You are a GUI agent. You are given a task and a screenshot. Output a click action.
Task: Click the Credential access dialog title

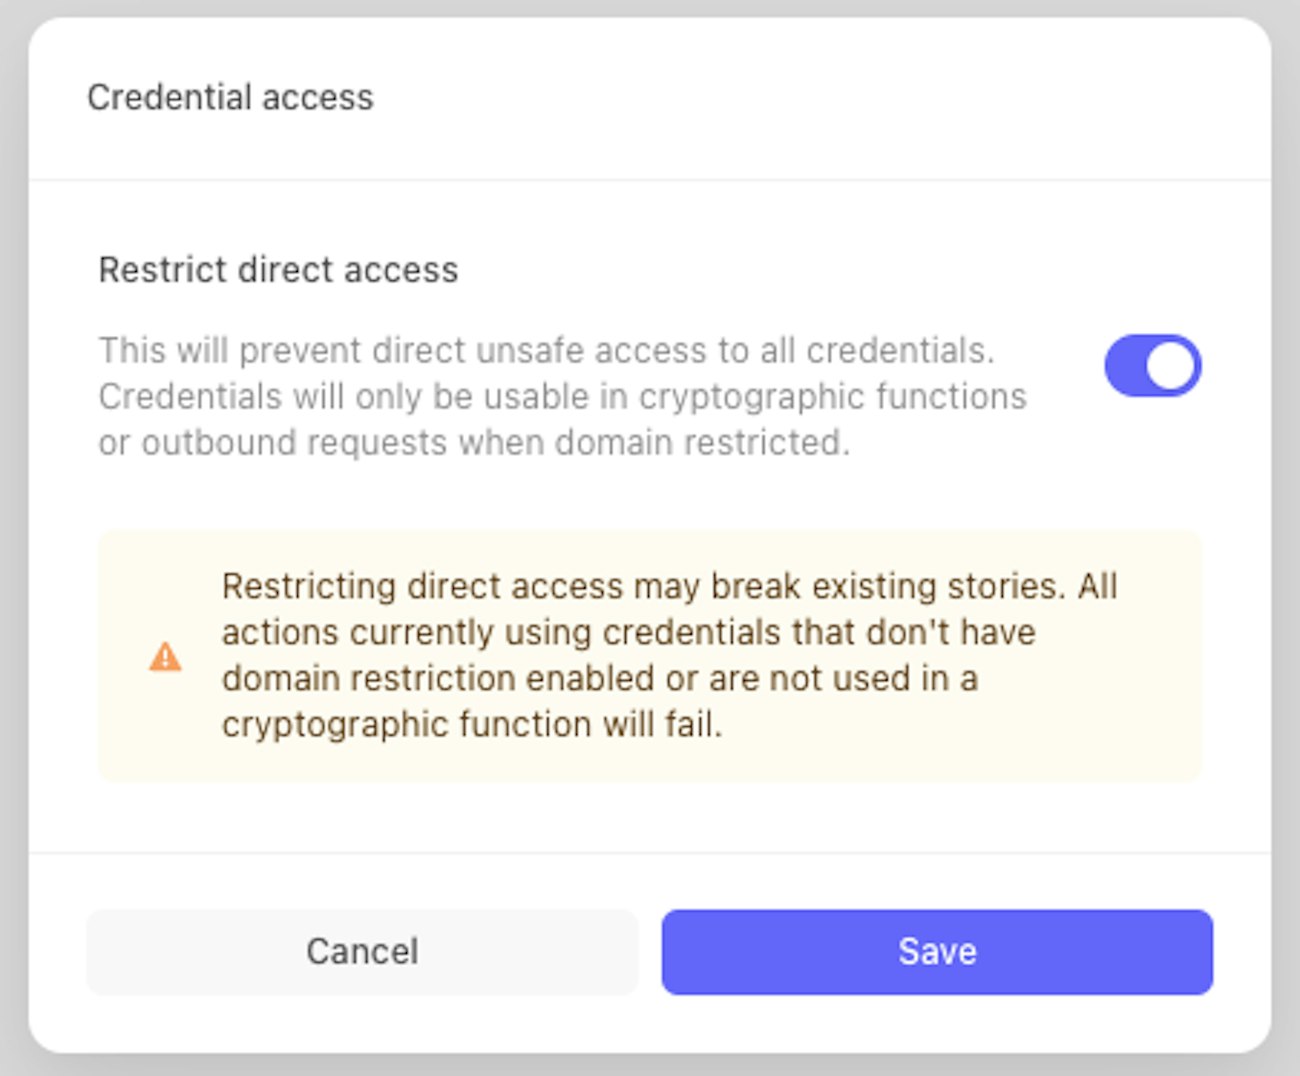230,97
